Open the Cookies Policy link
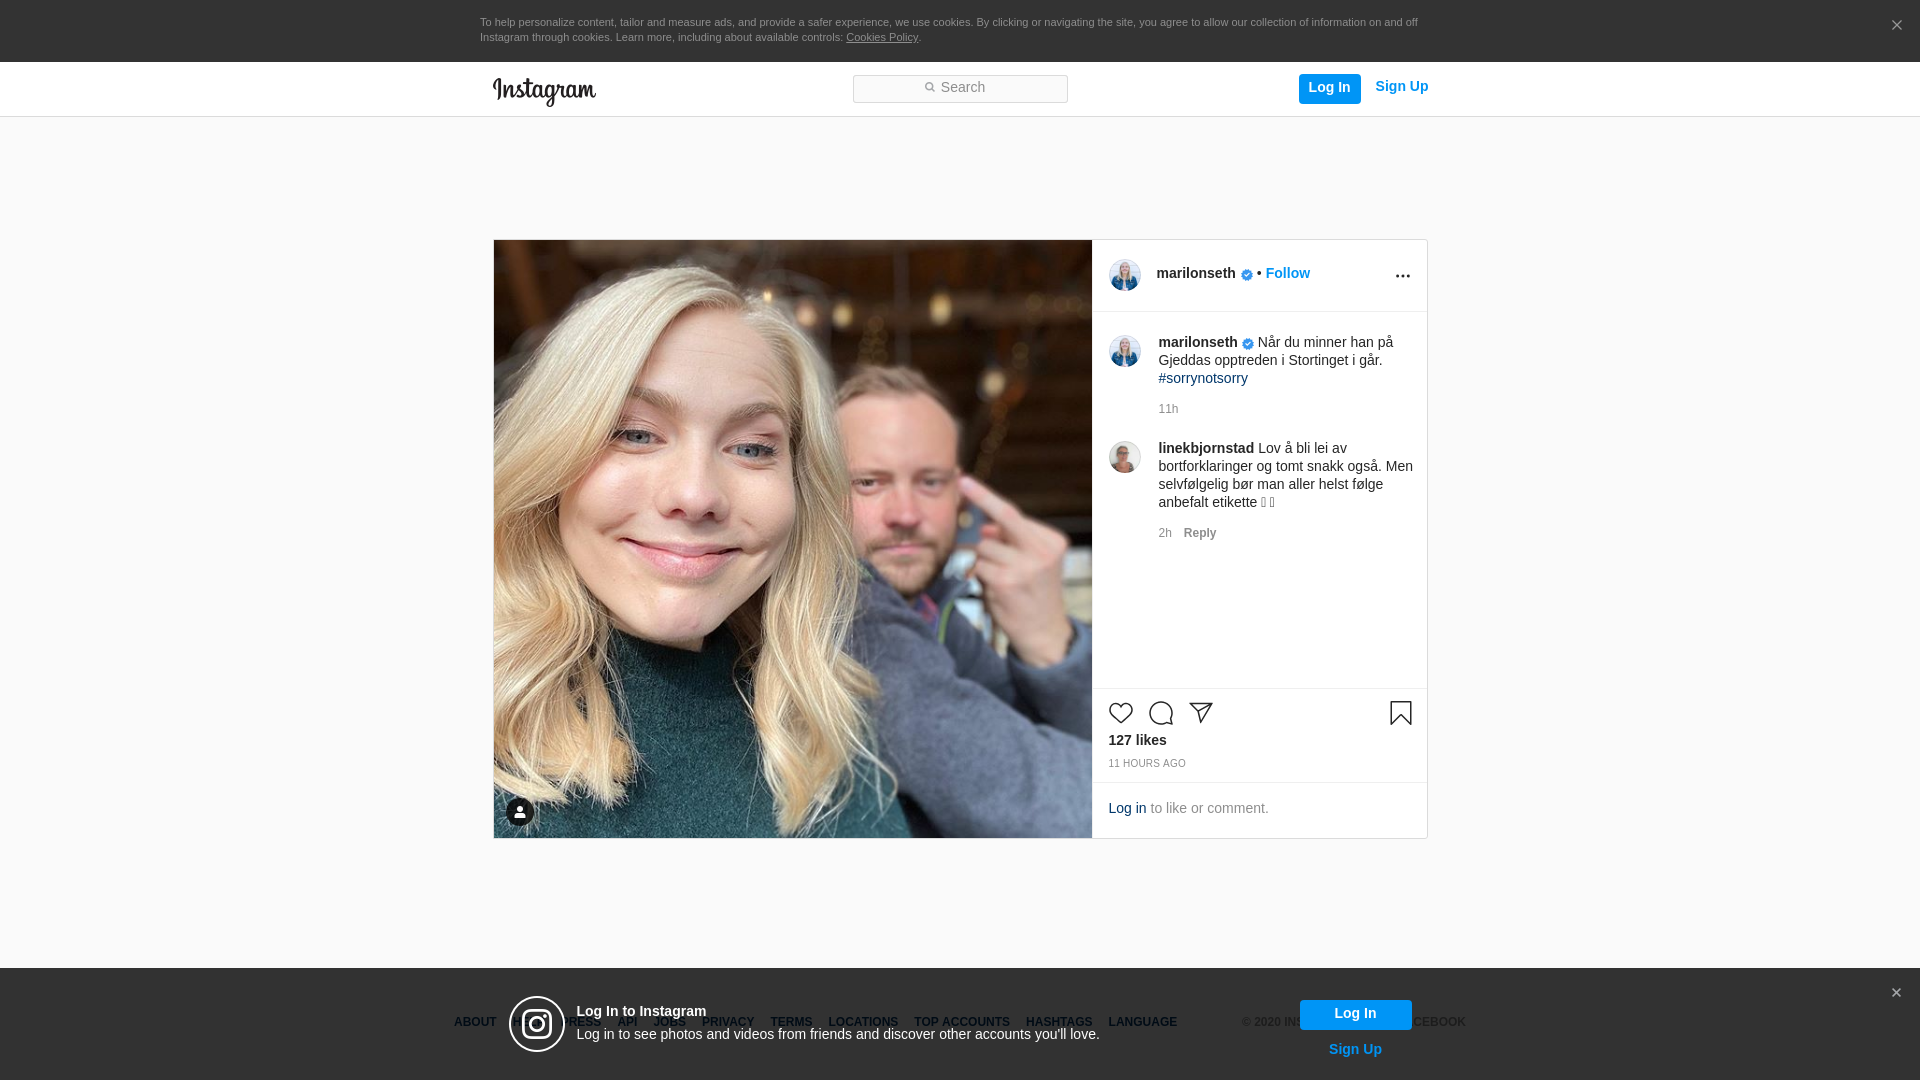 point(881,37)
